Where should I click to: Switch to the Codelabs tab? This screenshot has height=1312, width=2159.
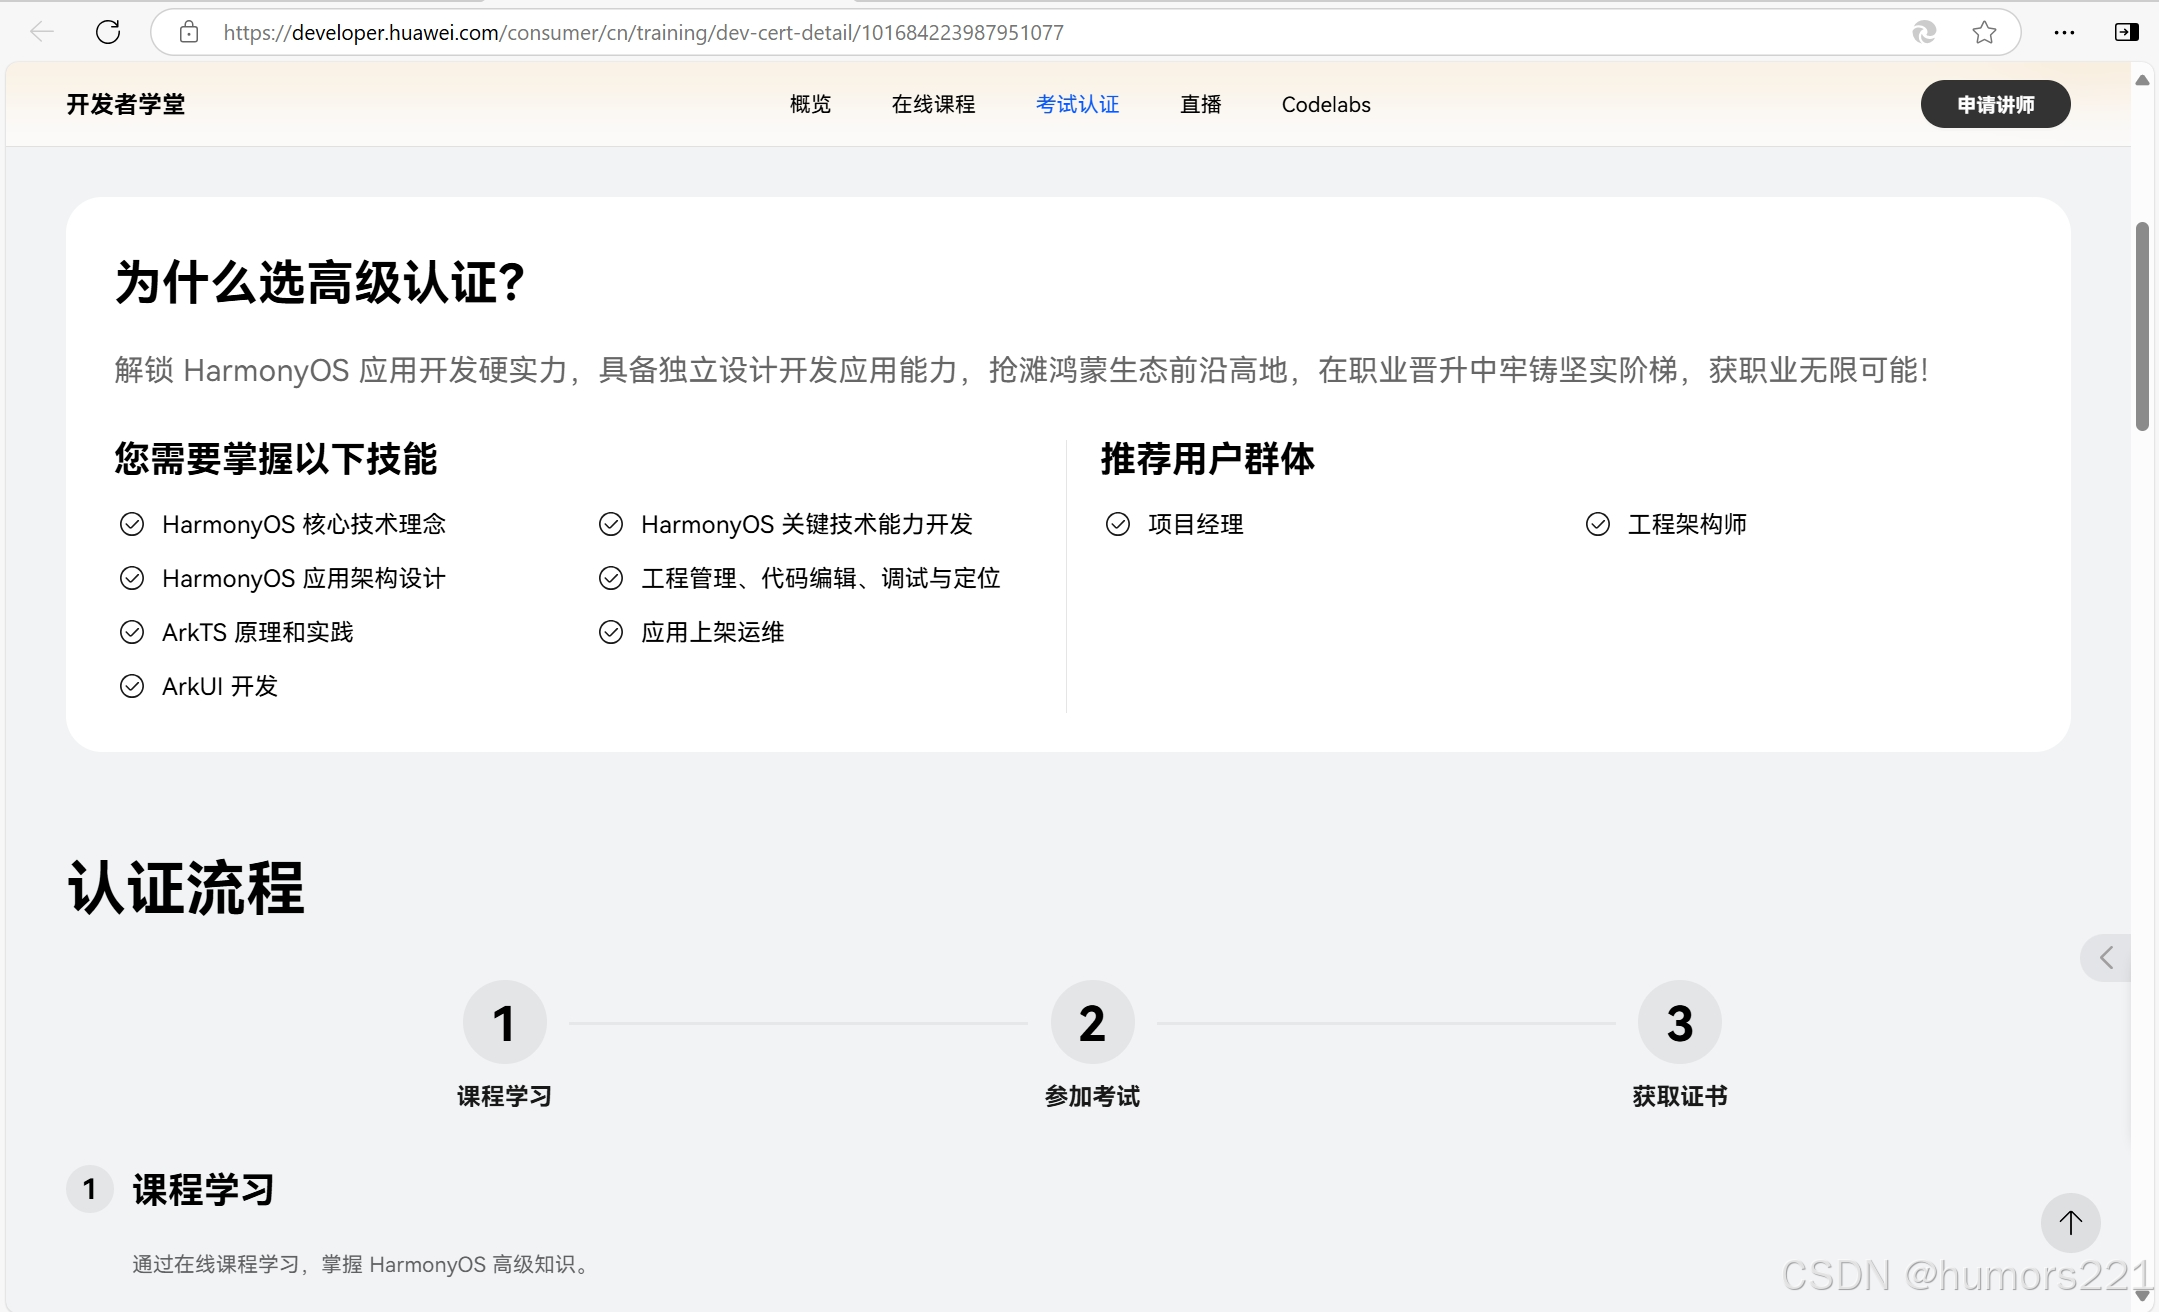point(1326,104)
